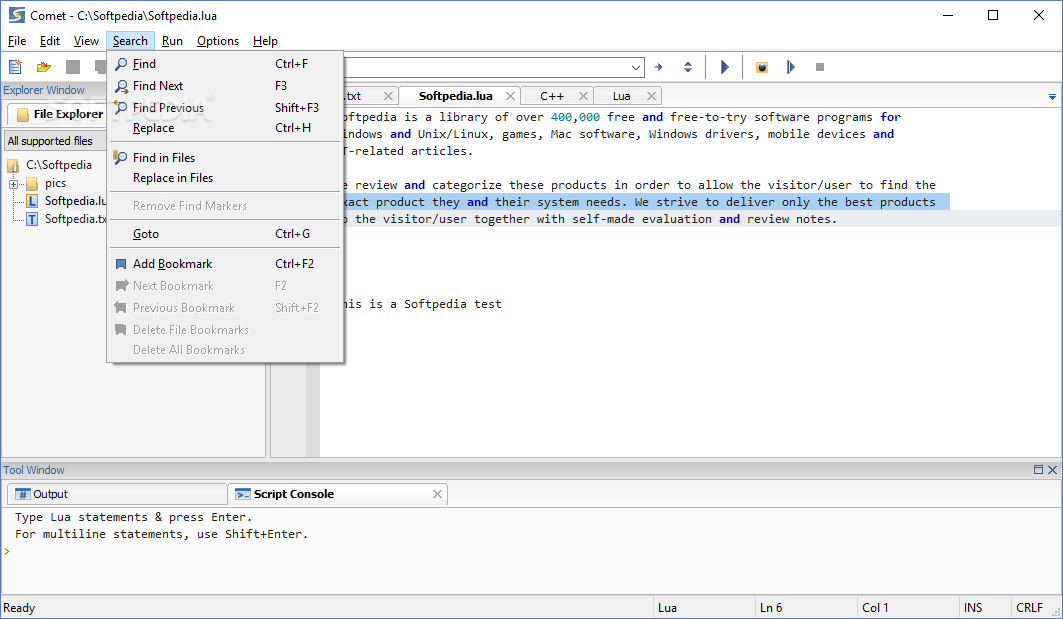
Task: Switch to the Lua editor tab
Action: coord(622,96)
